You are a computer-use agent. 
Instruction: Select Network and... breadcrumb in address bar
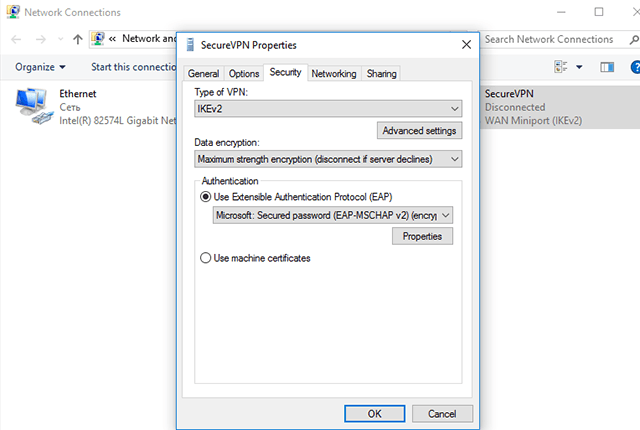click(x=149, y=39)
